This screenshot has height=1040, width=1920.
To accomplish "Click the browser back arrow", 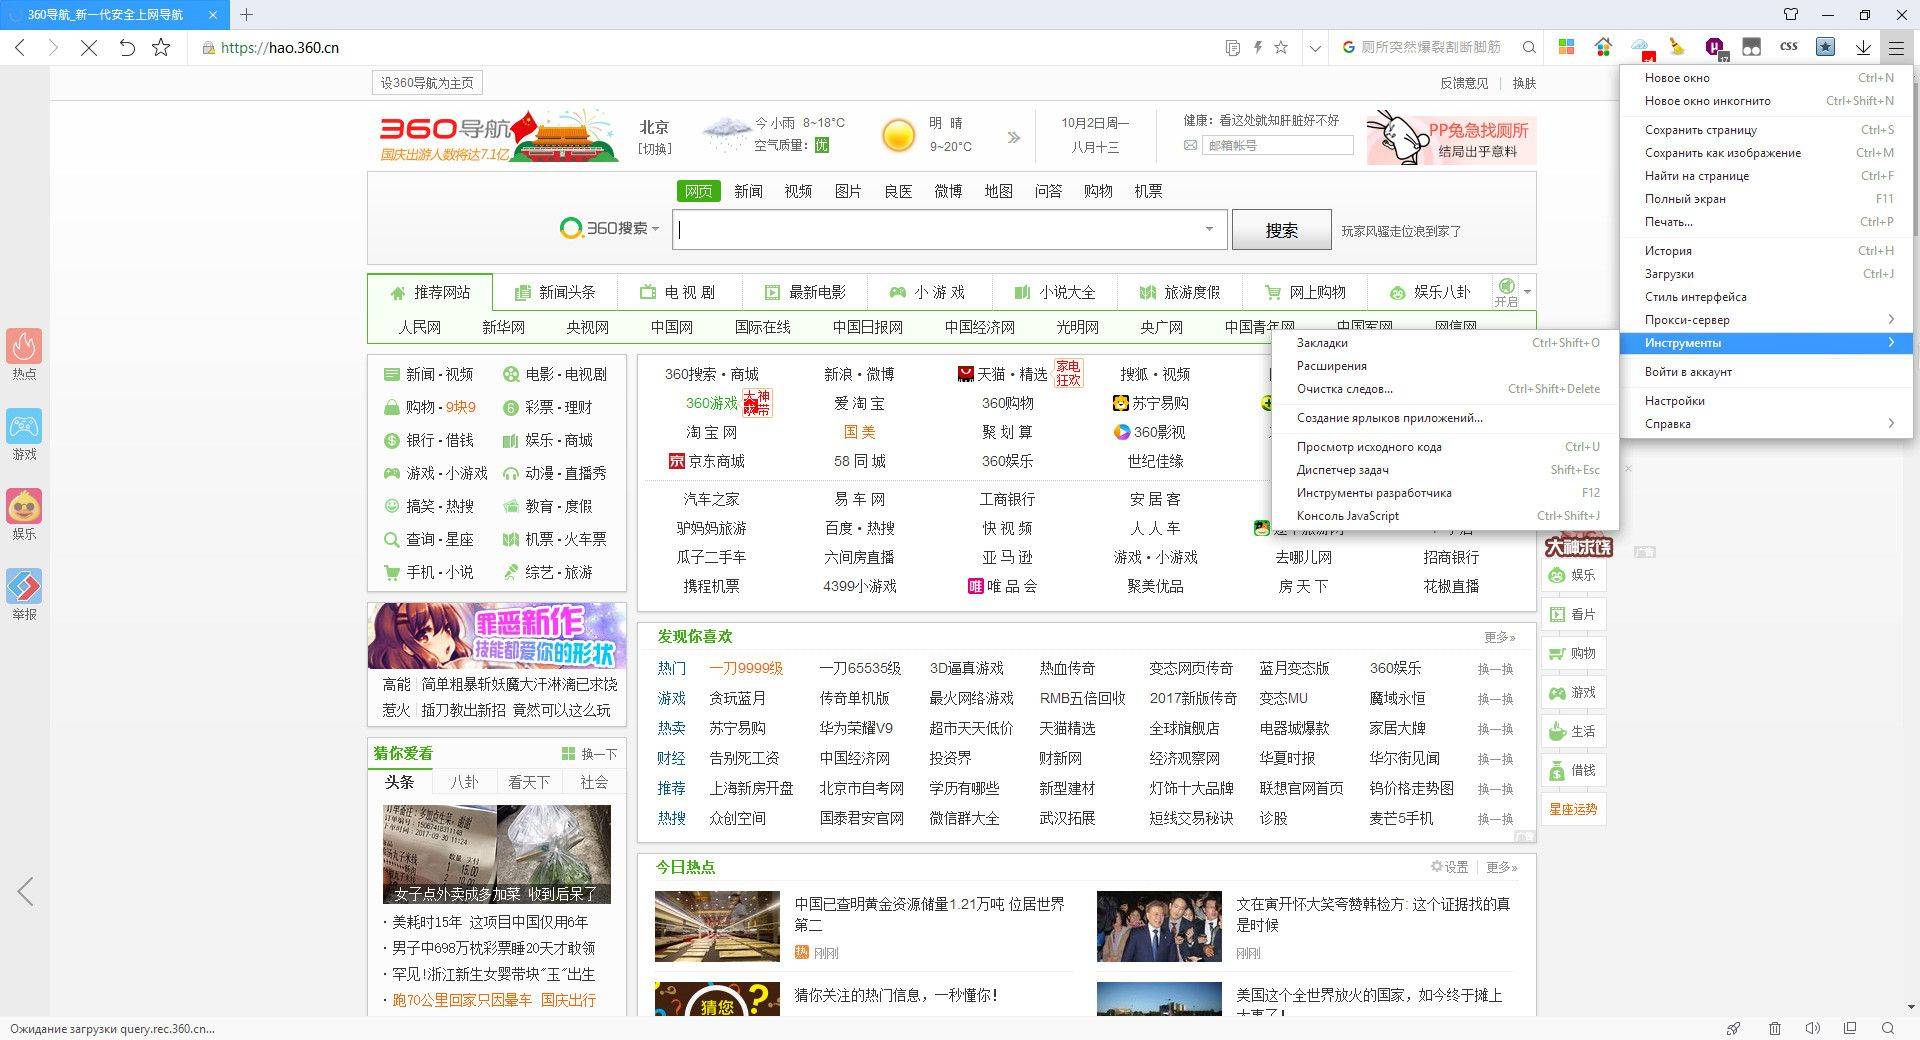I will (x=21, y=47).
